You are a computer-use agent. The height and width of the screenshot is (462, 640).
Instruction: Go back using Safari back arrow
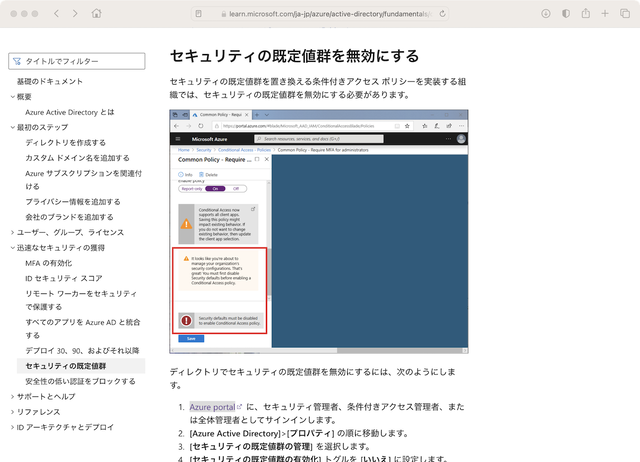click(56, 13)
